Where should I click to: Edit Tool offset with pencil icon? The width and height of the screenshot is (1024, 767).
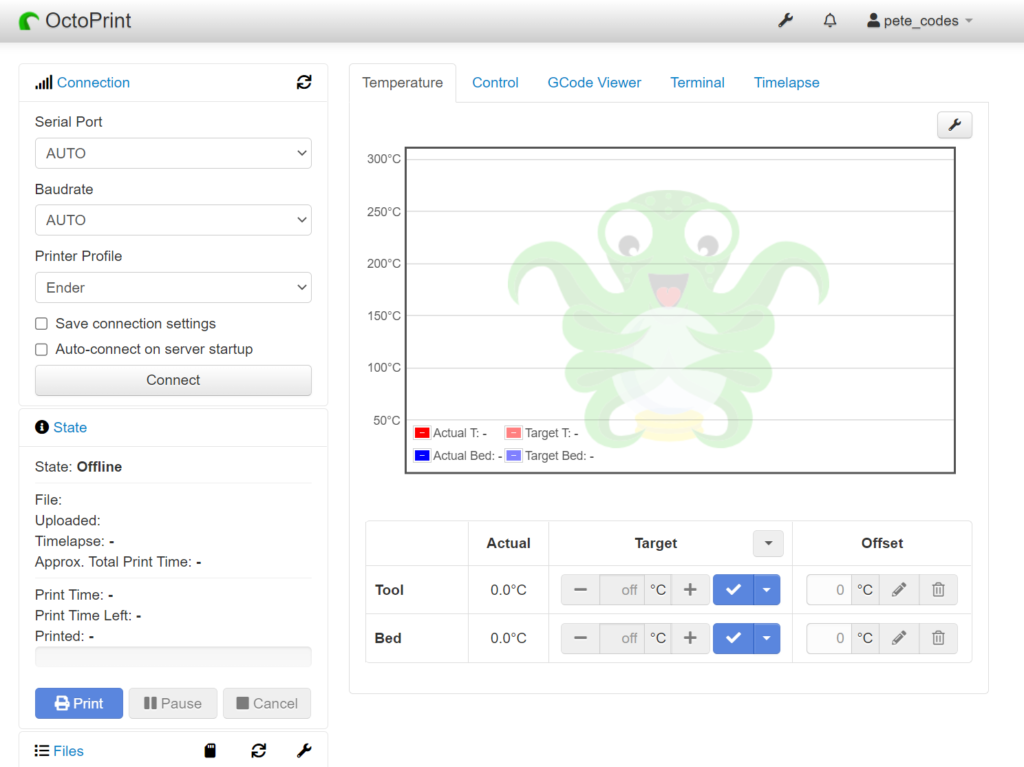tap(899, 590)
